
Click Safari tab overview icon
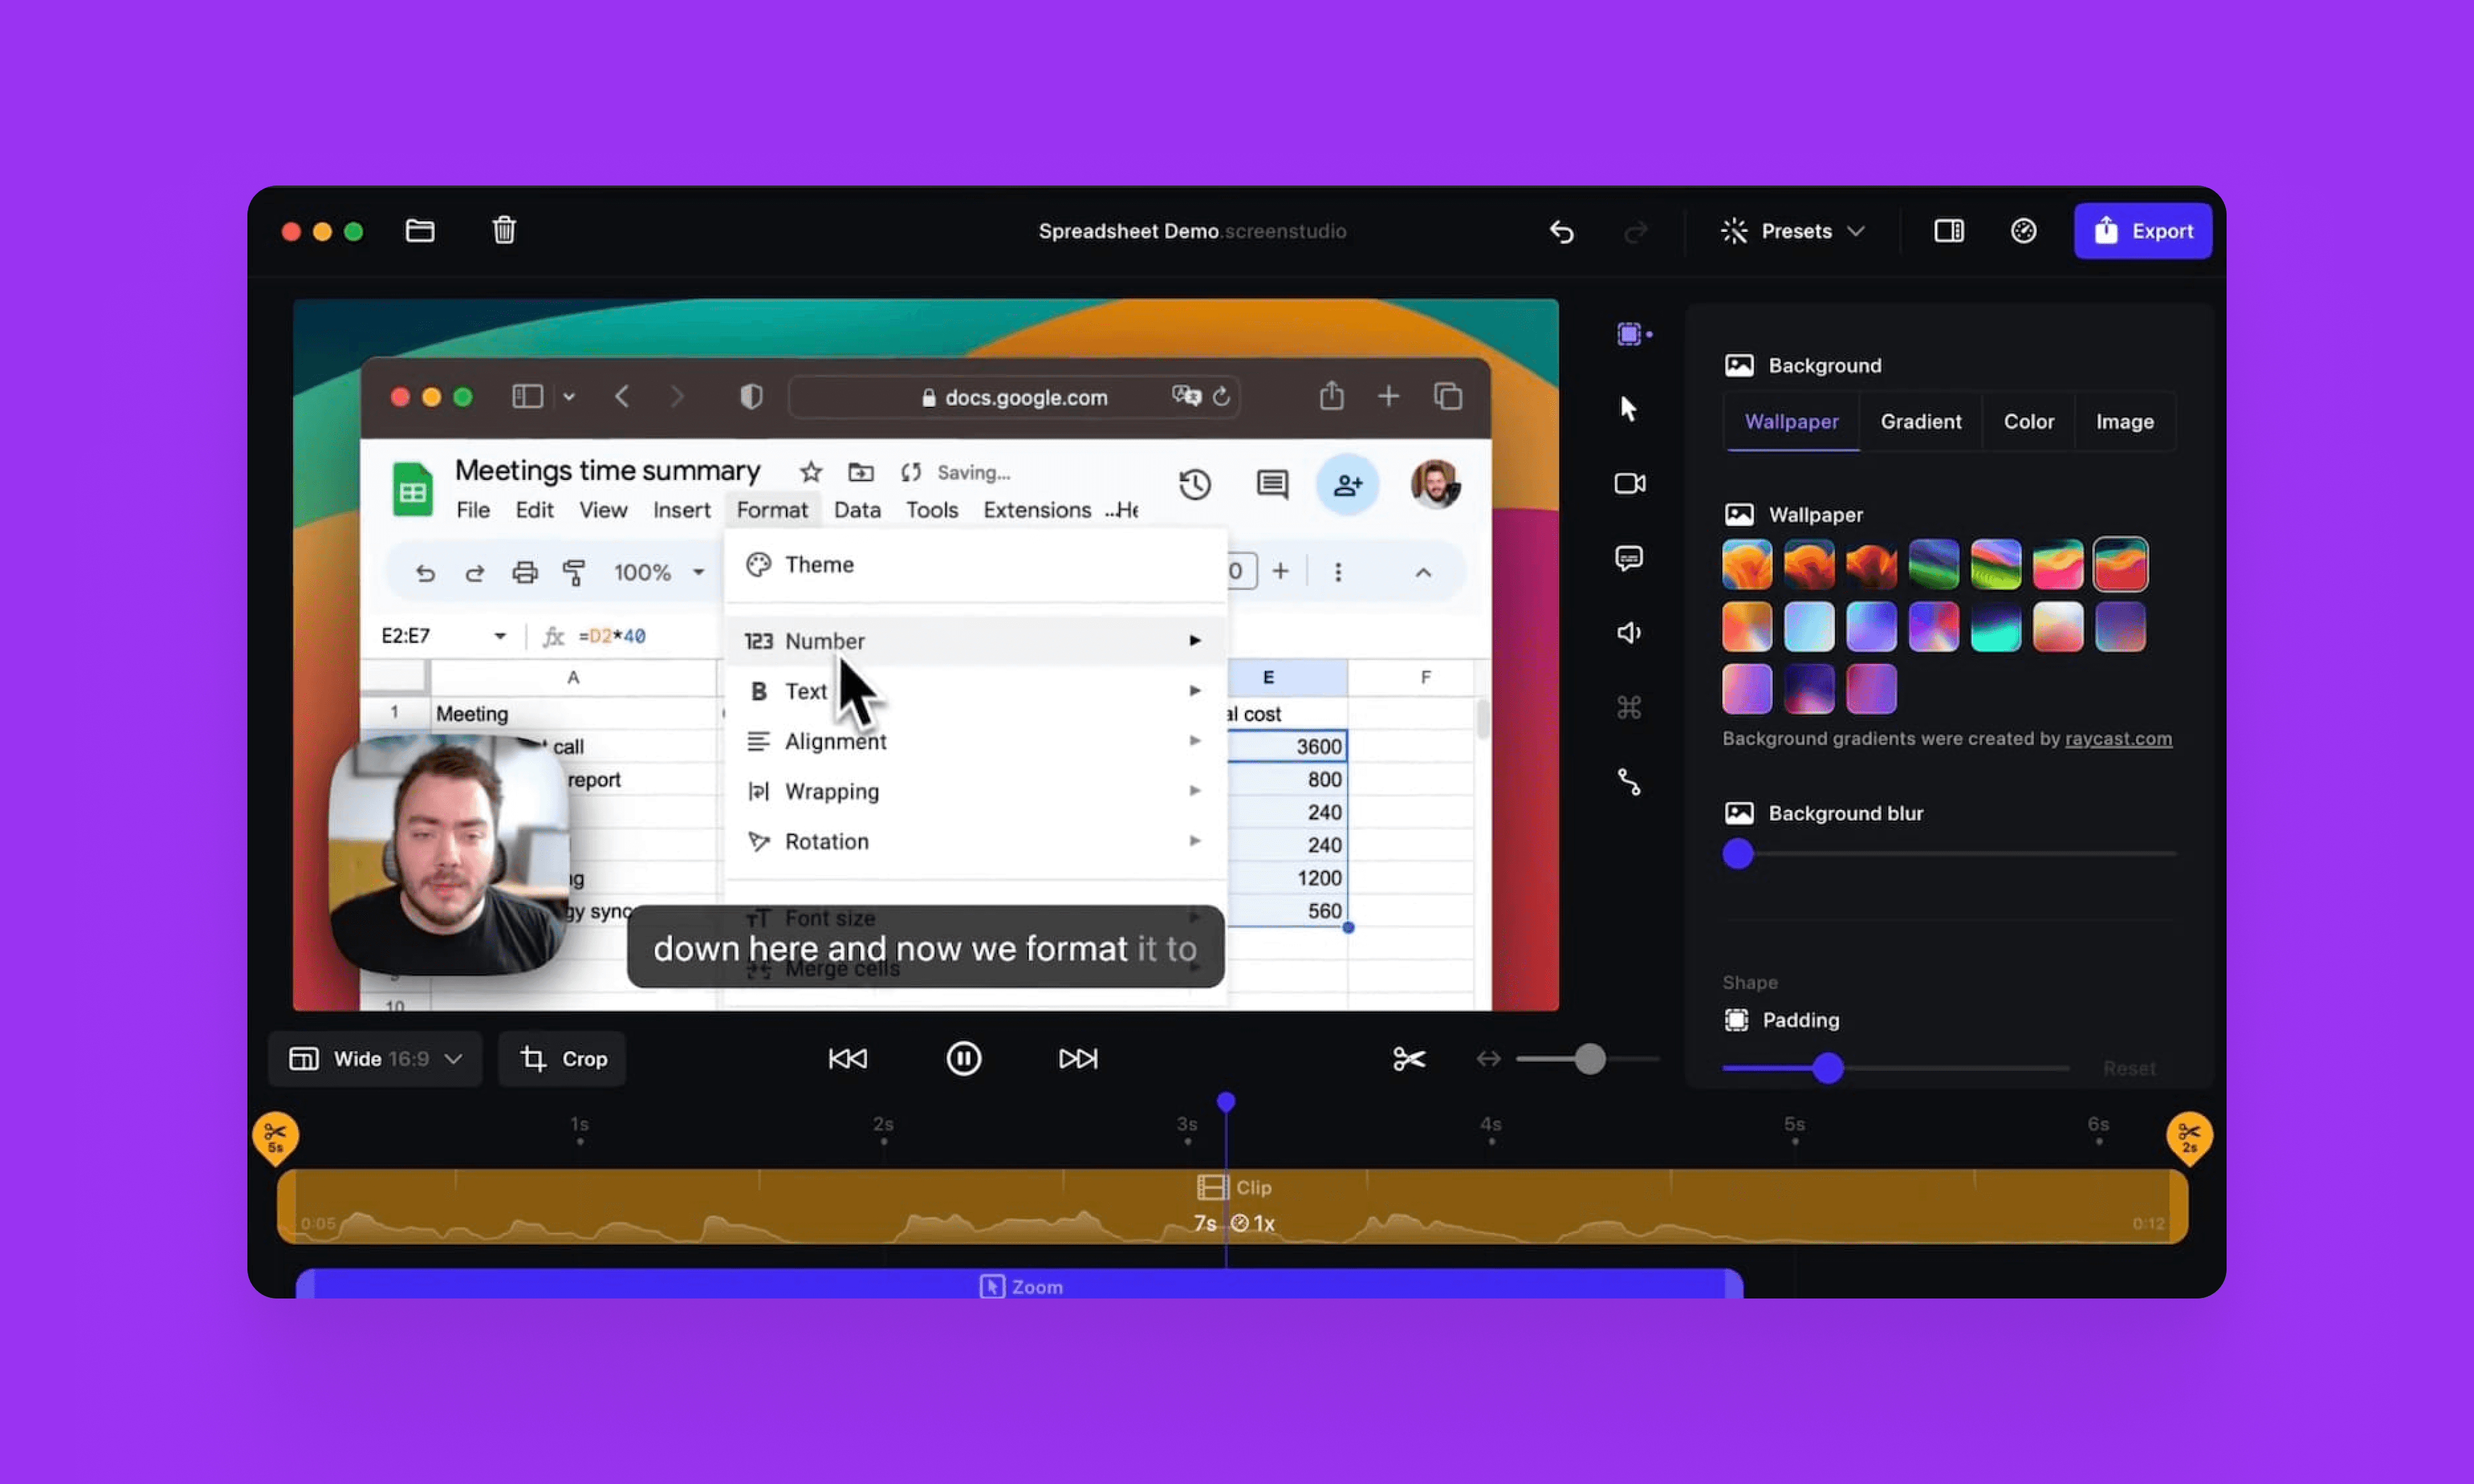coord(1448,397)
